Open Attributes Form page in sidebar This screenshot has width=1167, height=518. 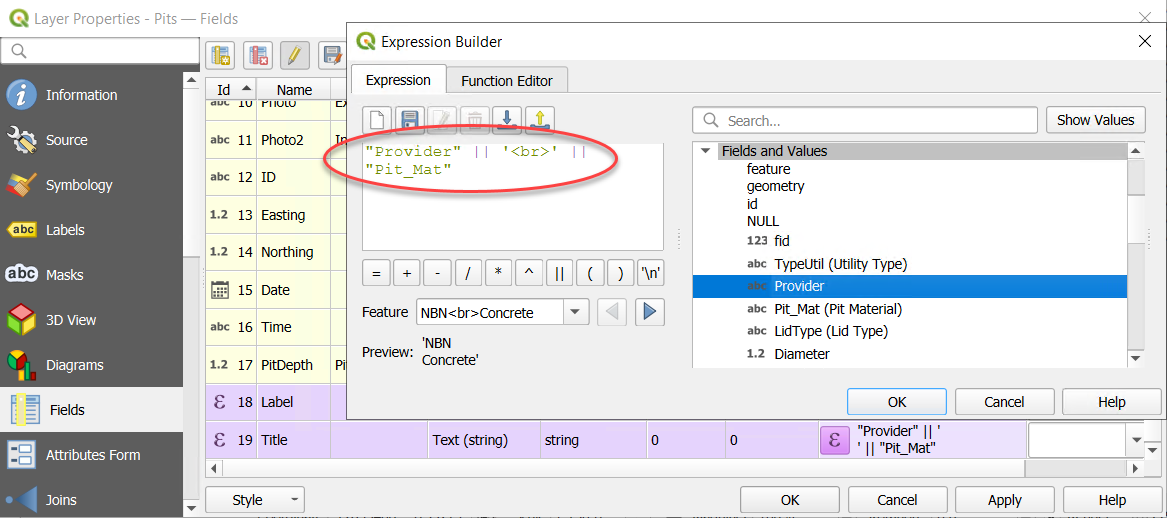click(x=92, y=455)
